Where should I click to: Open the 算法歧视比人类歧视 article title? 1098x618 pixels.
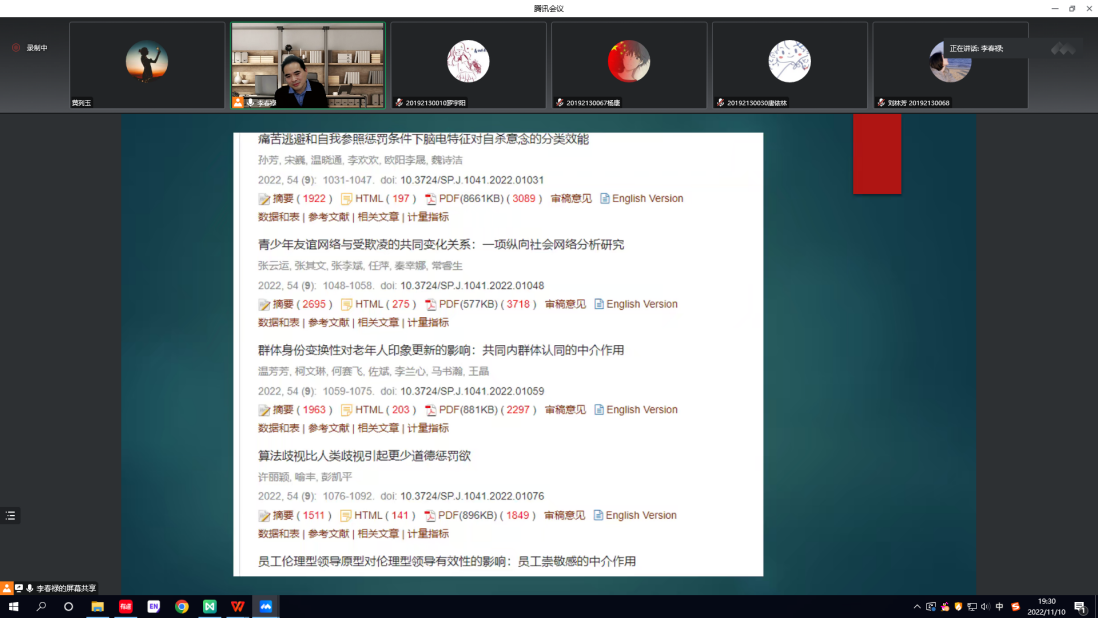pos(364,456)
